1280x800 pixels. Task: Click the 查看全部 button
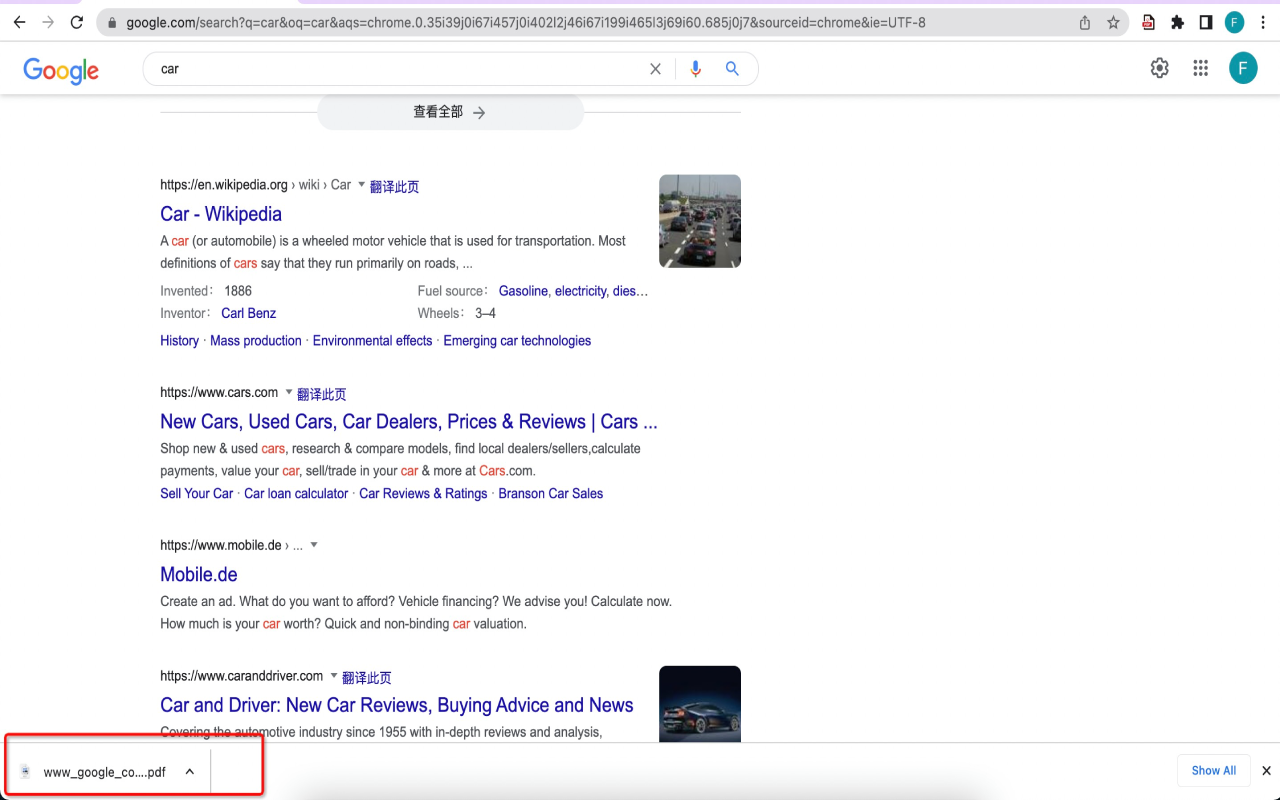450,112
